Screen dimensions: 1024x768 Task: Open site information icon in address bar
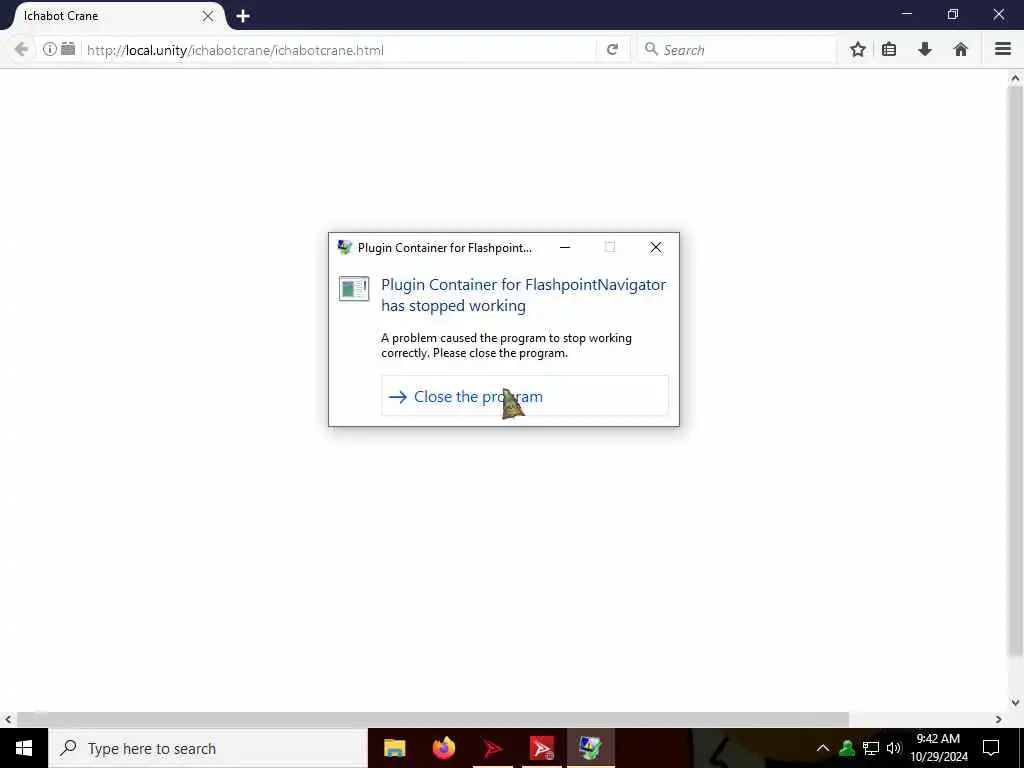pyautogui.click(x=50, y=49)
